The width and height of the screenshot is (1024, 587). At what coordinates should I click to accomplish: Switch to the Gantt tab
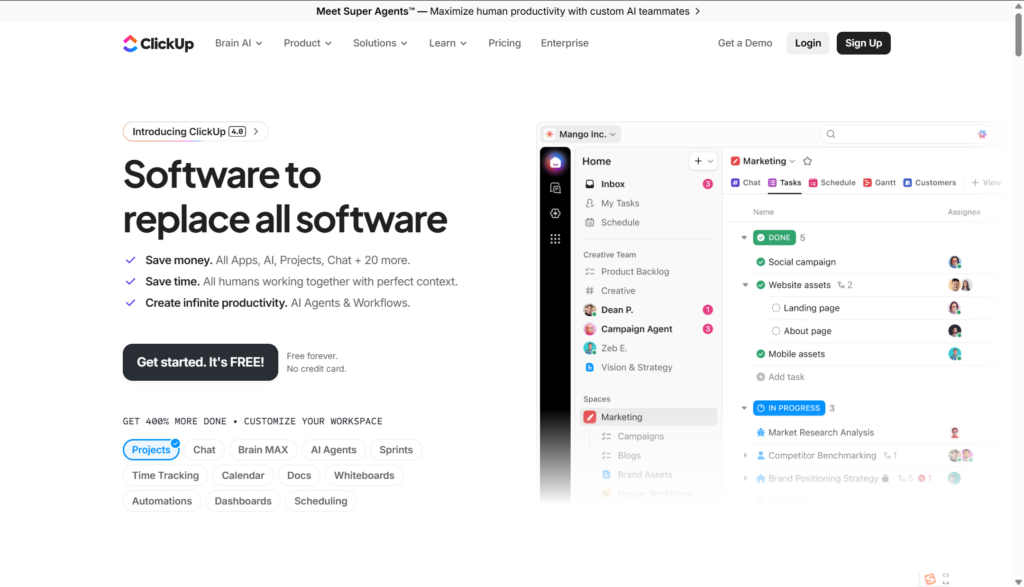(x=879, y=183)
